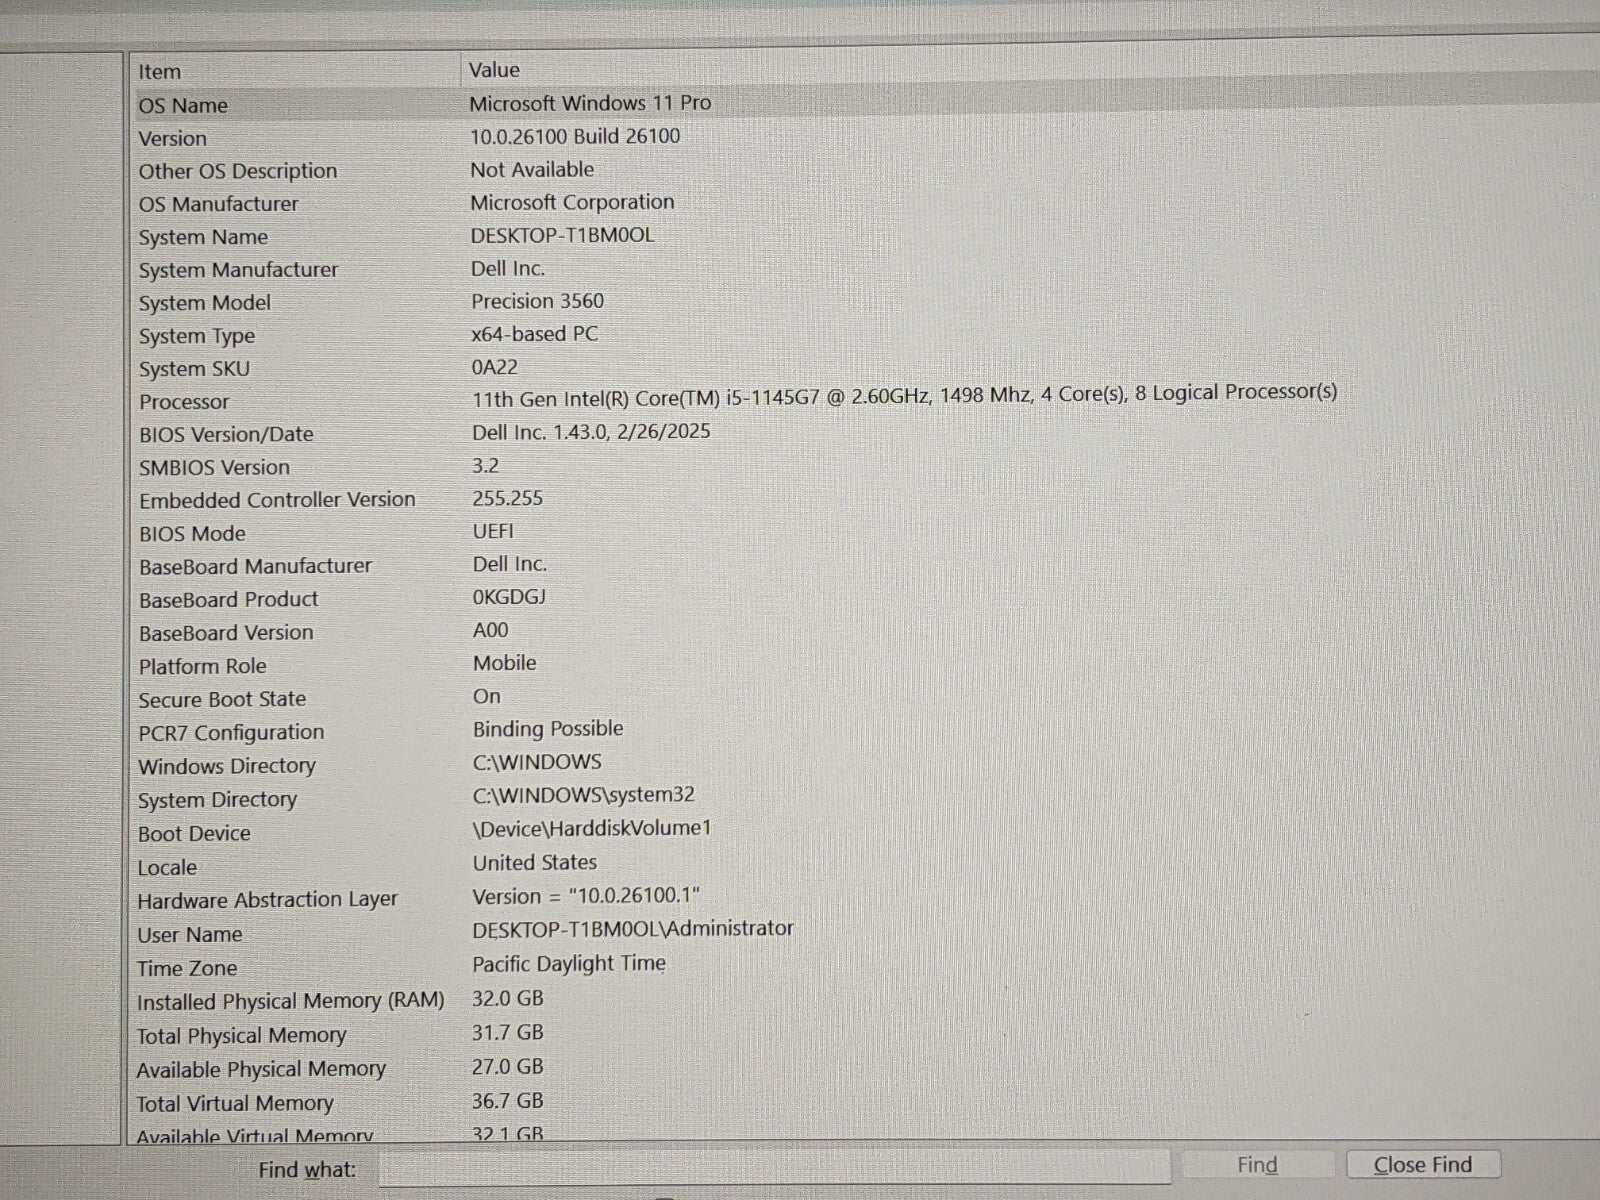The image size is (1600, 1200).
Task: Click inside the Find what text field
Action: click(x=774, y=1167)
